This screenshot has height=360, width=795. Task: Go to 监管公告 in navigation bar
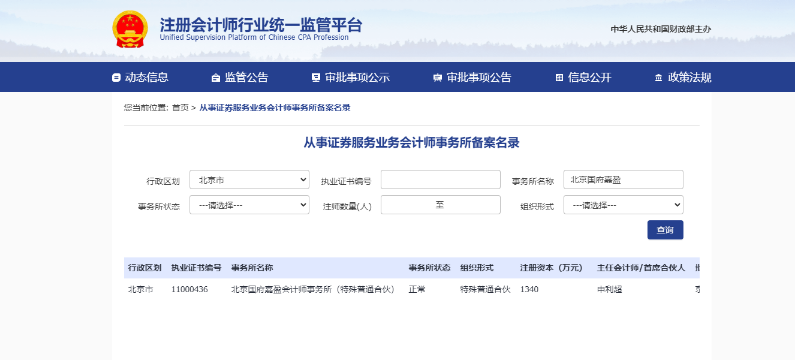(x=240, y=78)
